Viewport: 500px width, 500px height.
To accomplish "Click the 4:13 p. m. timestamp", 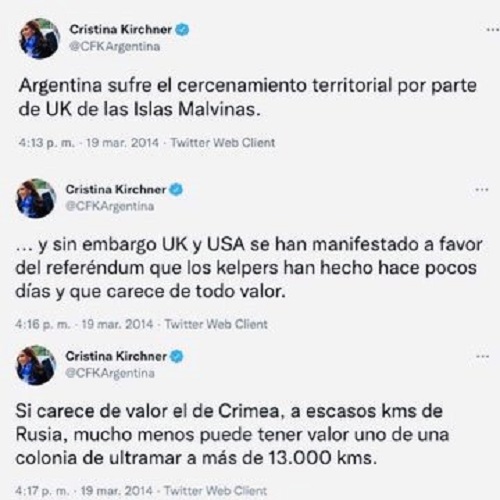I will 47,143.
